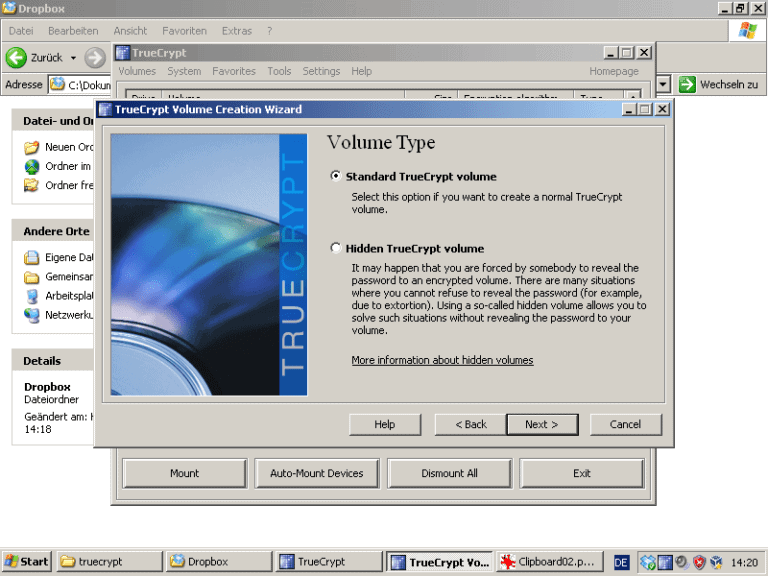Click the Auto-Mount Devices button
The height and width of the screenshot is (576, 768).
click(317, 473)
